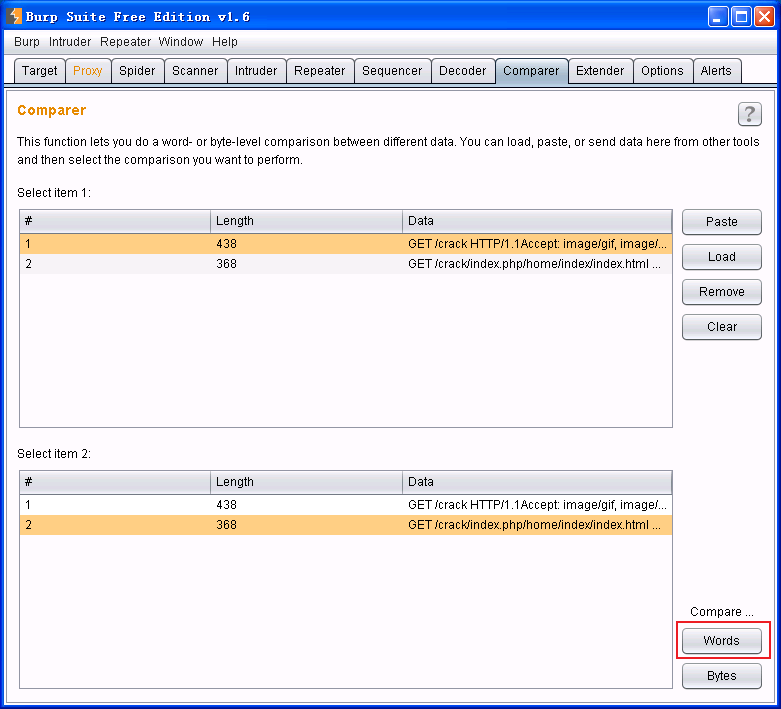781x709 pixels.
Task: Switch to the Options tab
Action: point(662,71)
